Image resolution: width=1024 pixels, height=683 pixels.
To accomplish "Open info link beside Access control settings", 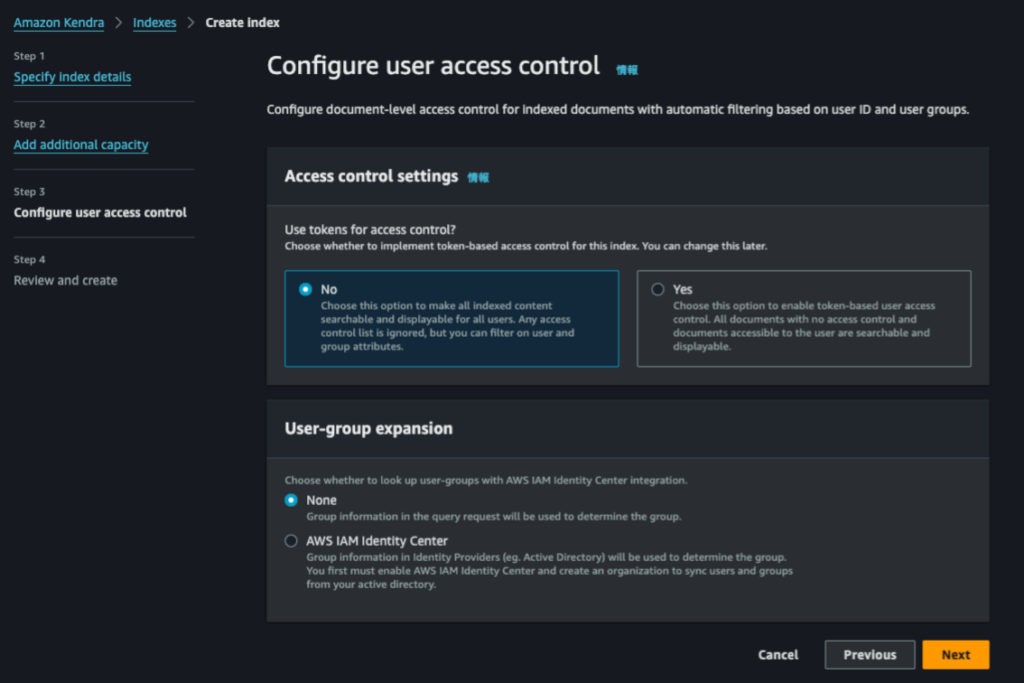I will [478, 177].
